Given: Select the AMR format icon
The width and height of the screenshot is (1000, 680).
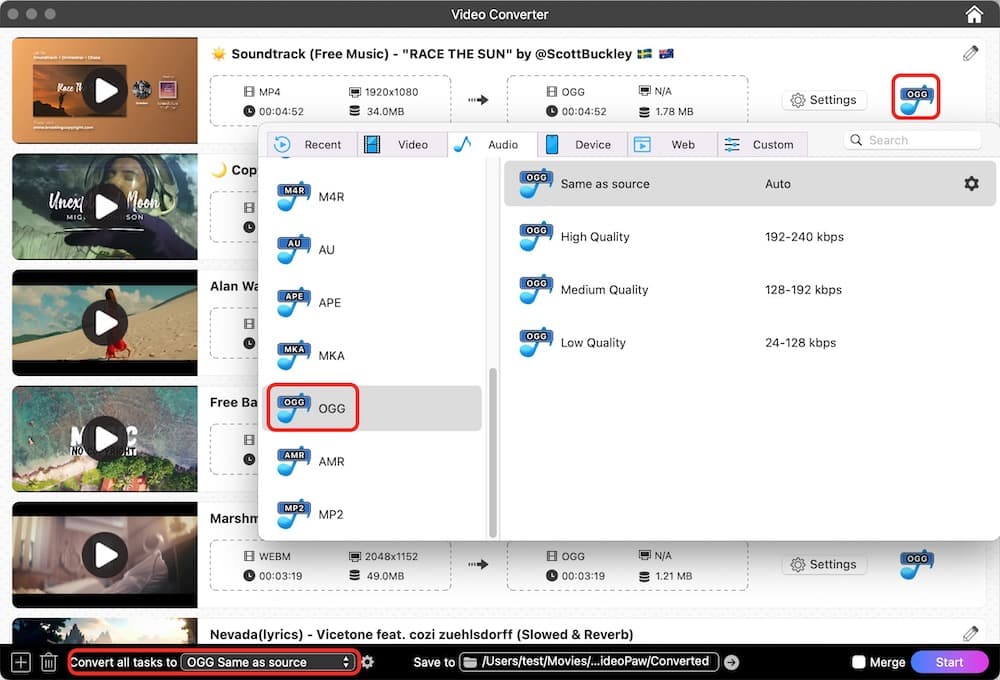Looking at the screenshot, I should click(x=293, y=461).
